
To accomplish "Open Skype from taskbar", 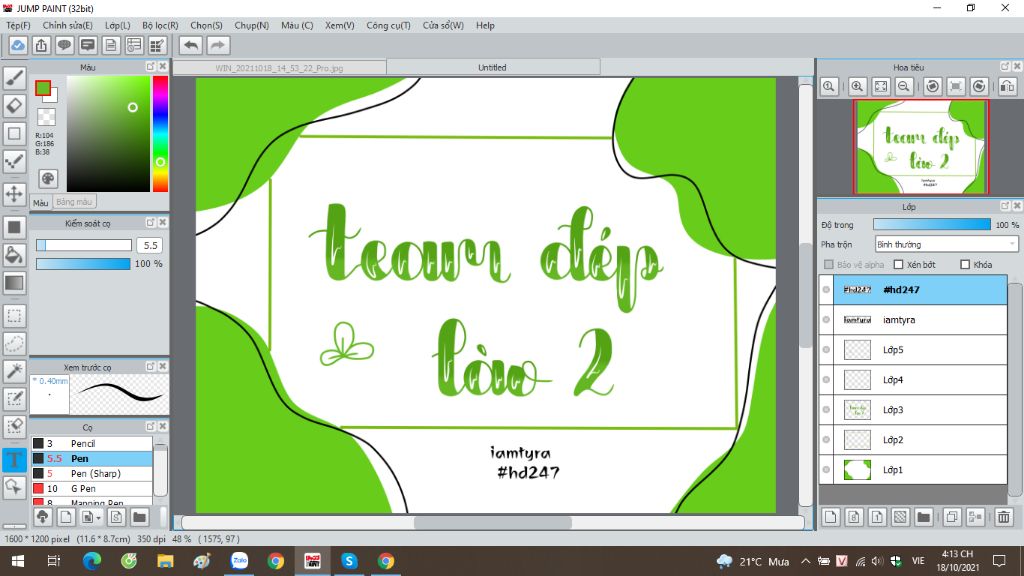I will coord(349,561).
